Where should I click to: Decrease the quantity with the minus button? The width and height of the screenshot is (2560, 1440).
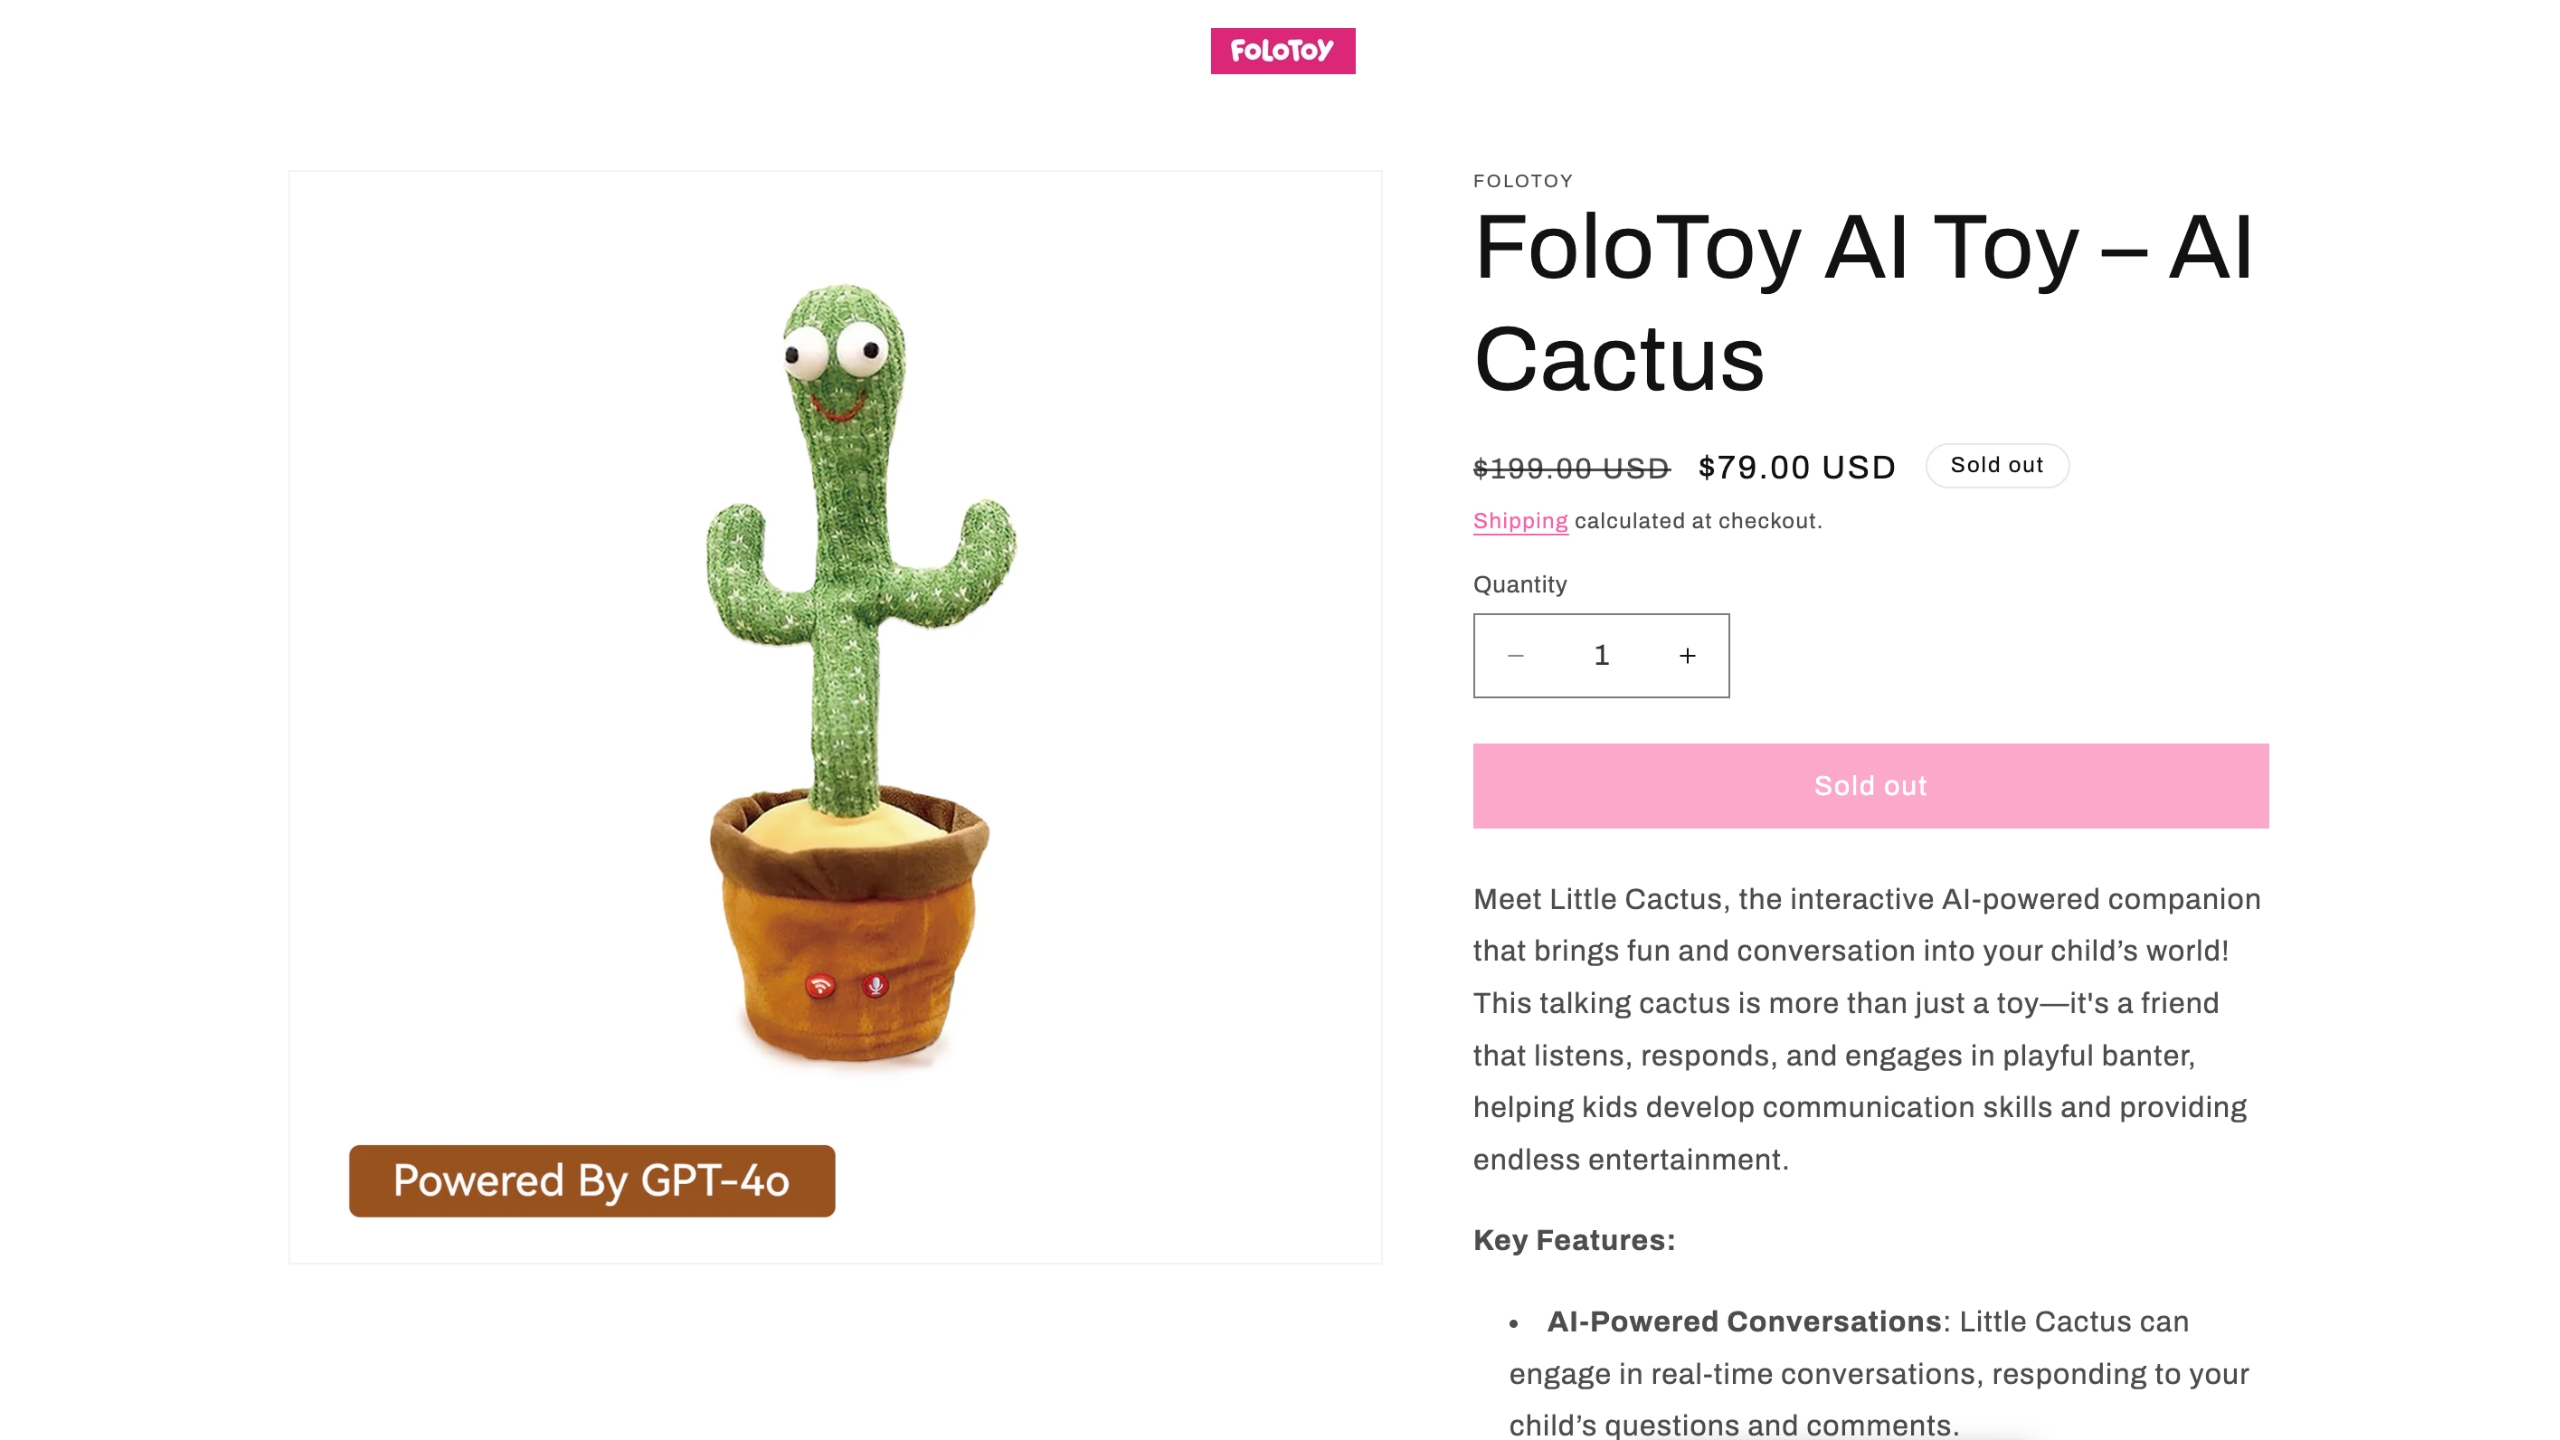[1514, 655]
